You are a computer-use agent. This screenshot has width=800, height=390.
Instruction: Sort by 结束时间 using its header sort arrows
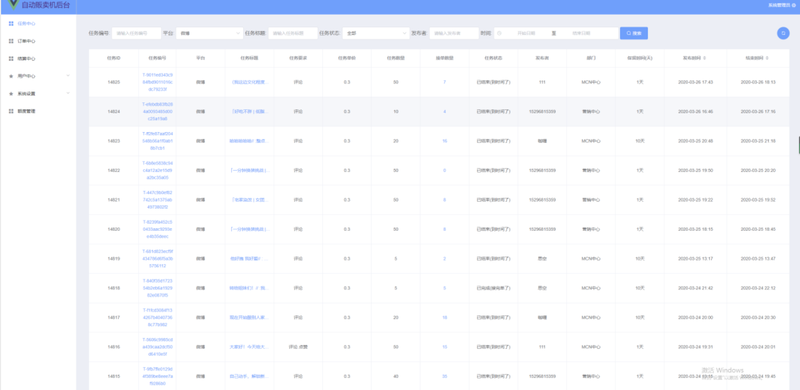pyautogui.click(x=767, y=58)
